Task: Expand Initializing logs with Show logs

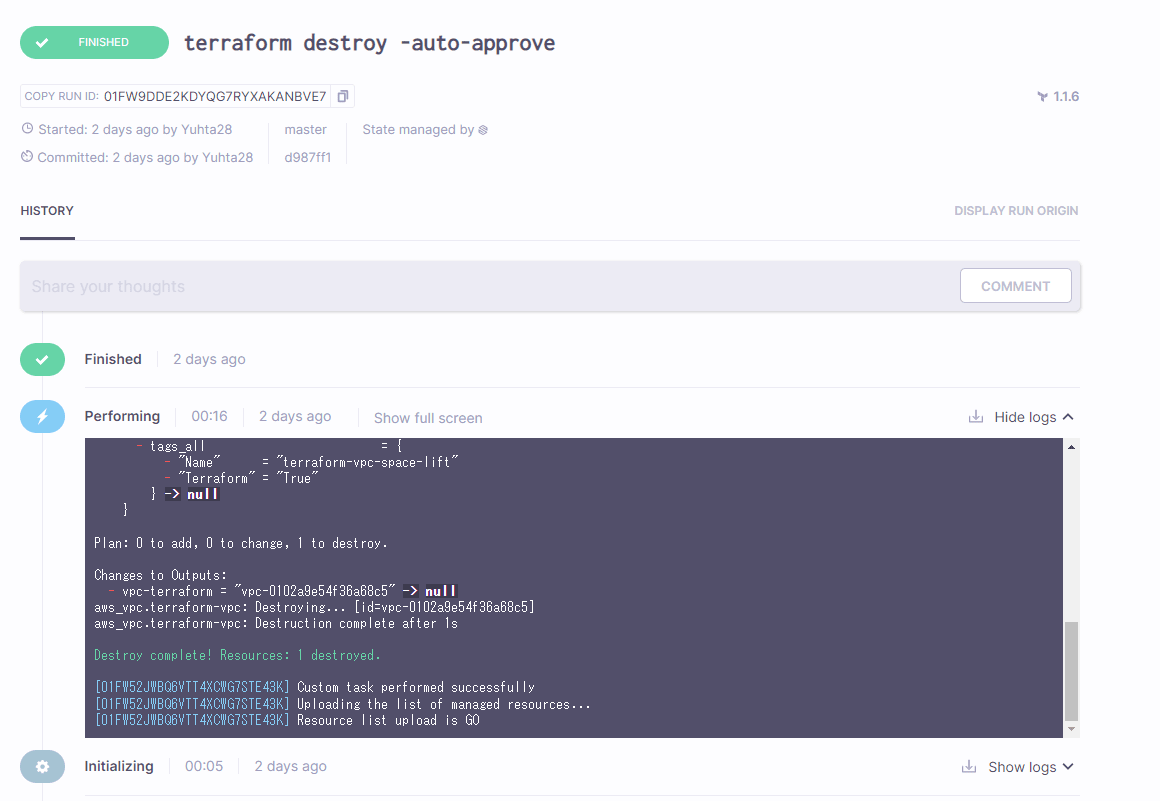Action: pyautogui.click(x=1031, y=767)
